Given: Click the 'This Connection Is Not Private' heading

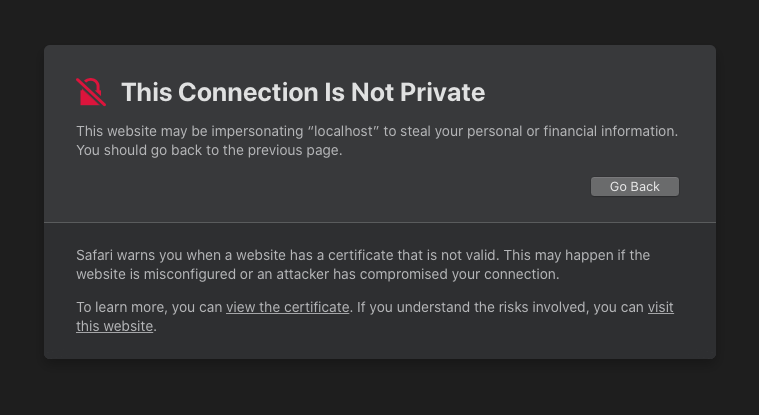Looking at the screenshot, I should pyautogui.click(x=303, y=93).
